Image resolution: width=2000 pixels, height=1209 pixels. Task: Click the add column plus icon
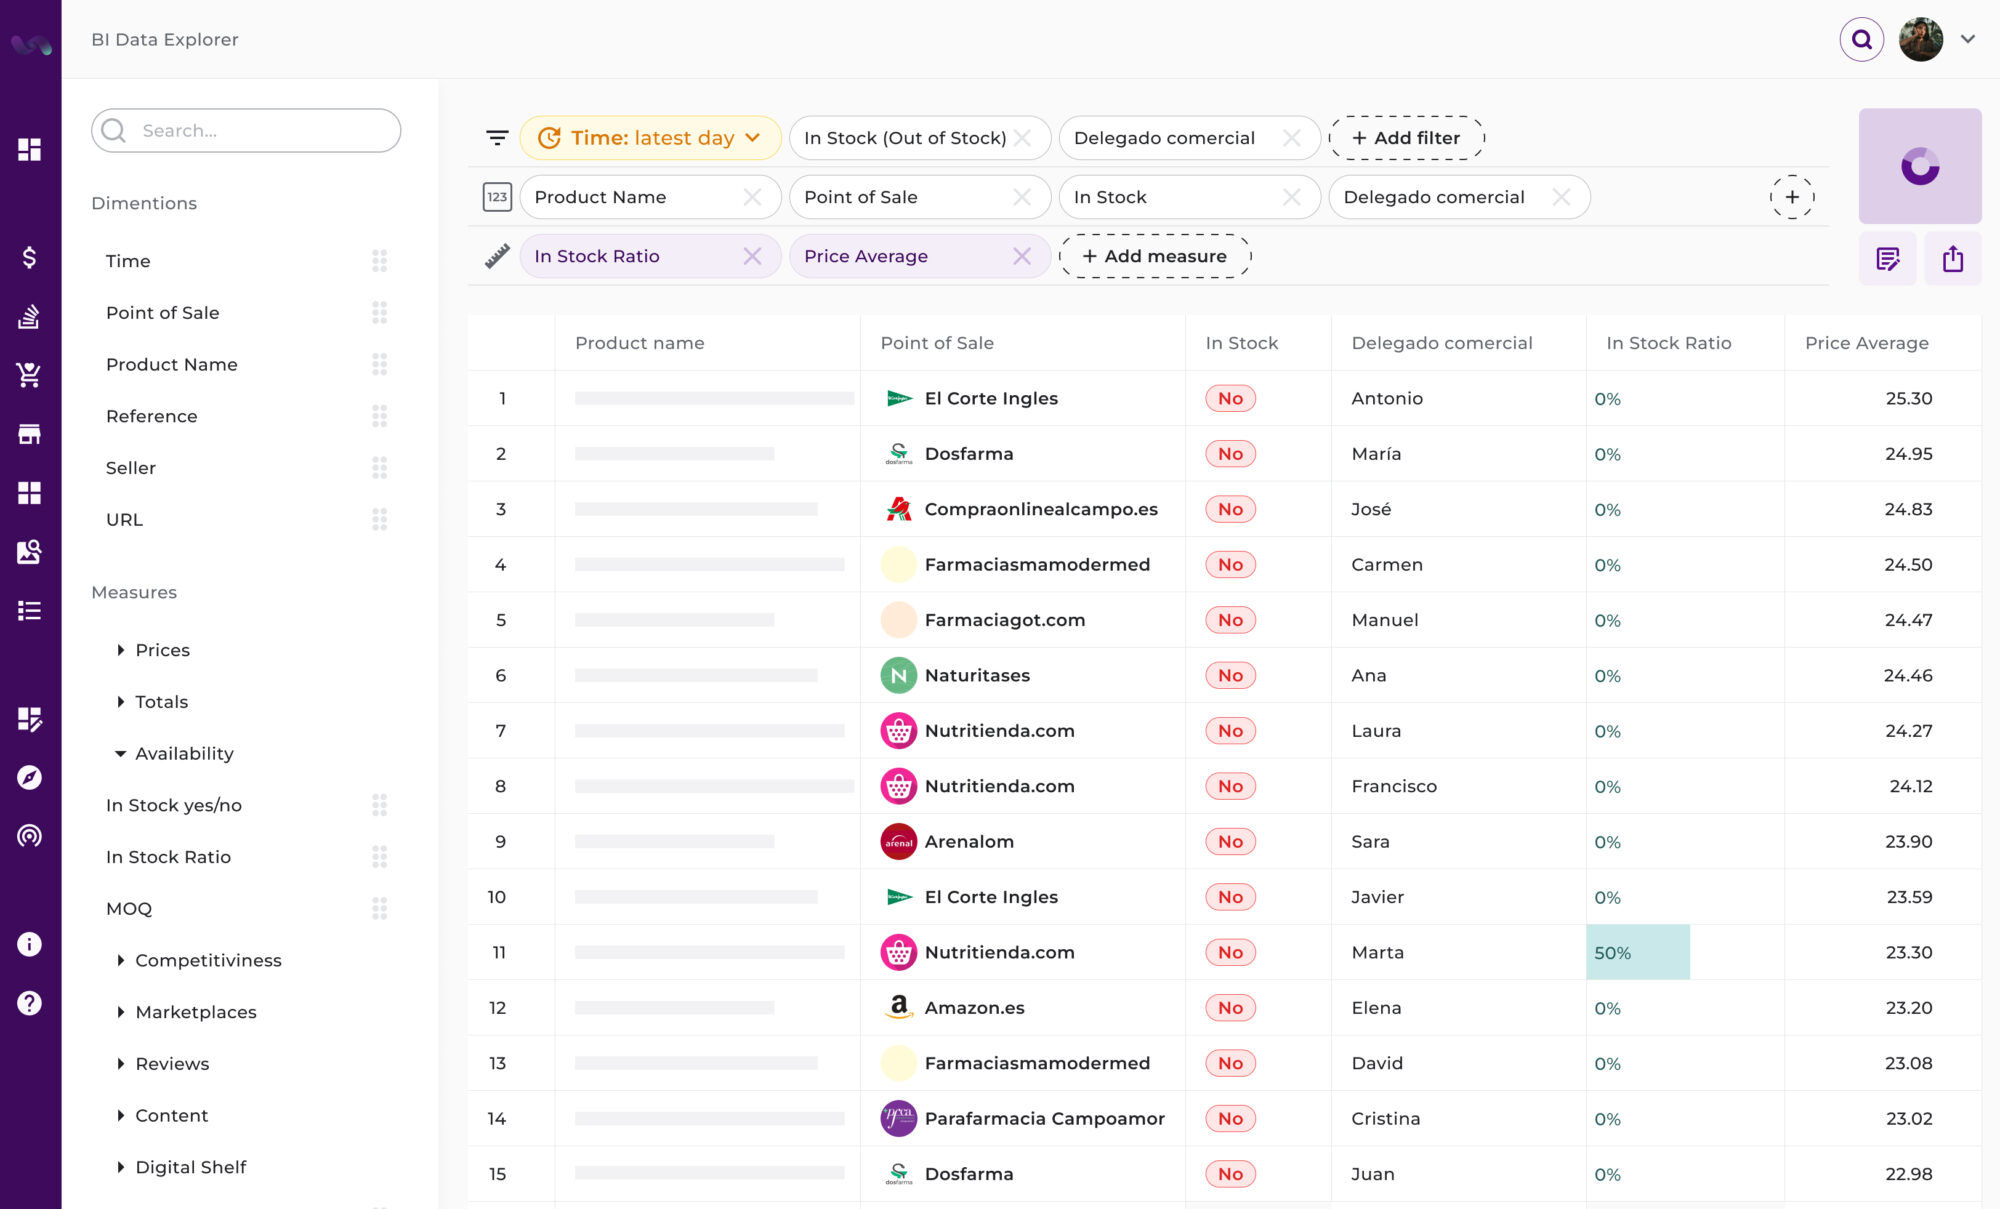(x=1791, y=197)
